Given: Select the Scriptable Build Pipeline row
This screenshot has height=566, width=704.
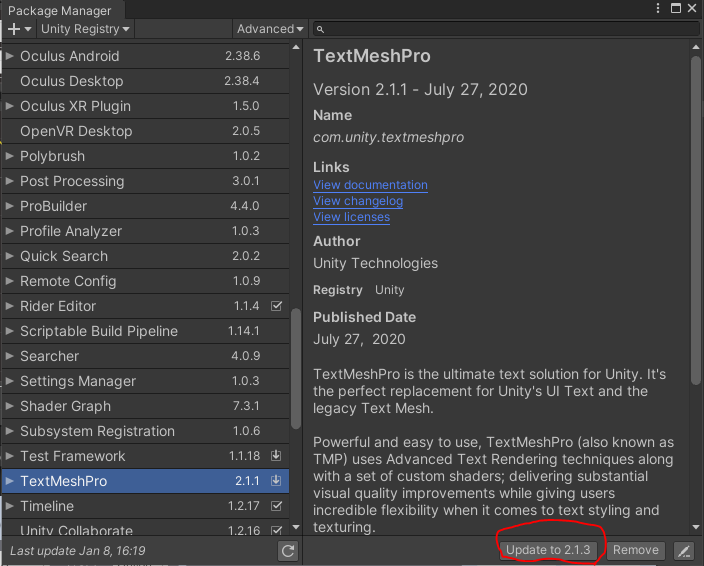Looking at the screenshot, I should point(145,331).
